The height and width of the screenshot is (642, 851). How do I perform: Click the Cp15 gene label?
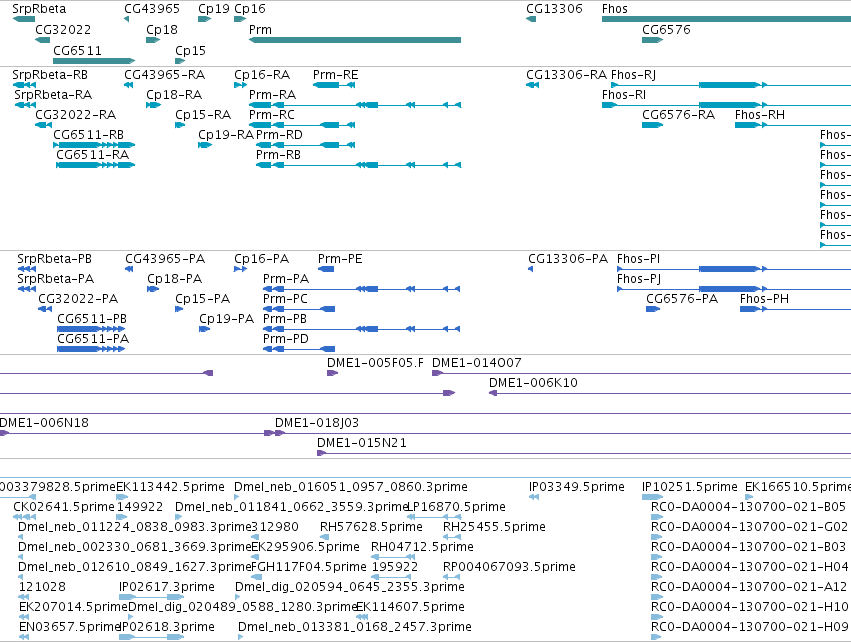point(190,51)
